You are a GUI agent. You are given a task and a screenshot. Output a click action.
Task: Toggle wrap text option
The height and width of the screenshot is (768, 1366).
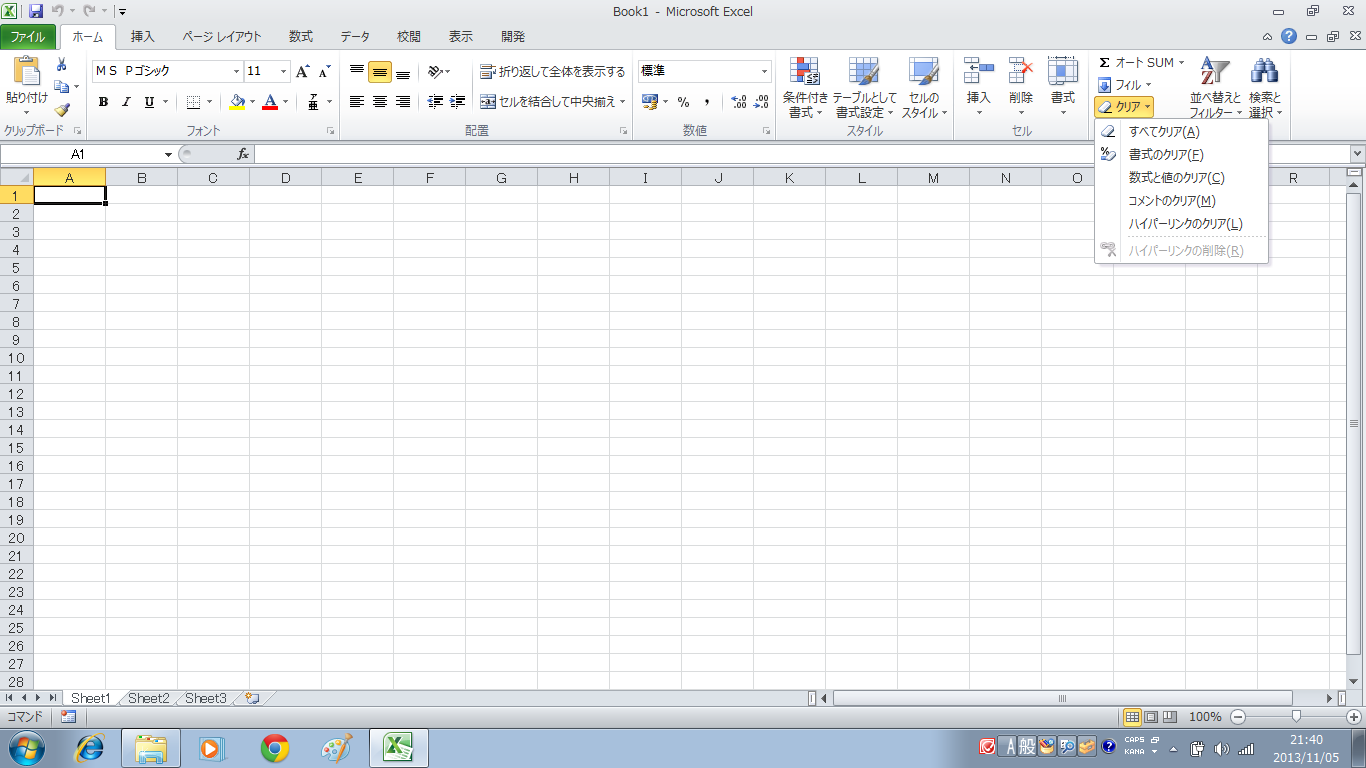pyautogui.click(x=552, y=71)
